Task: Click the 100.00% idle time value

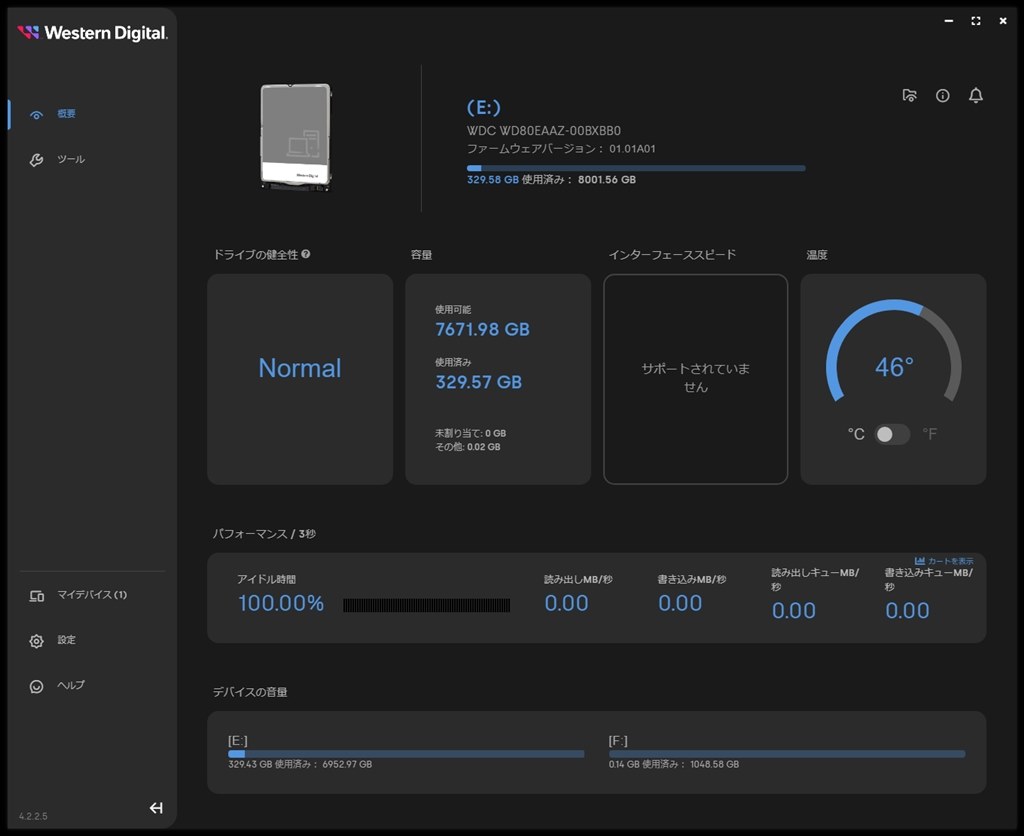Action: [281, 603]
